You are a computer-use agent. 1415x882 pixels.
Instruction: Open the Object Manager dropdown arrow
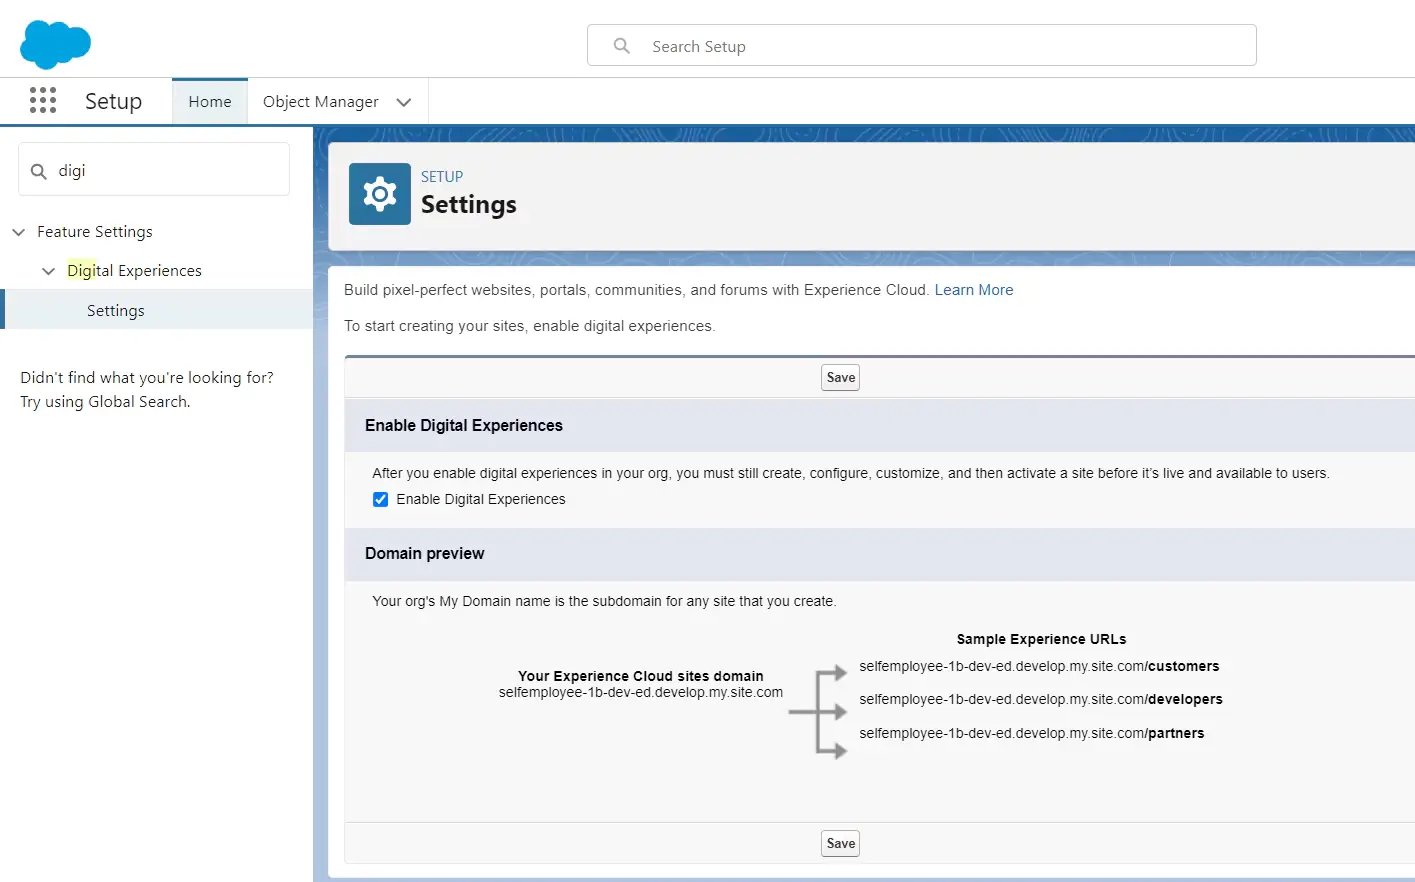404,102
